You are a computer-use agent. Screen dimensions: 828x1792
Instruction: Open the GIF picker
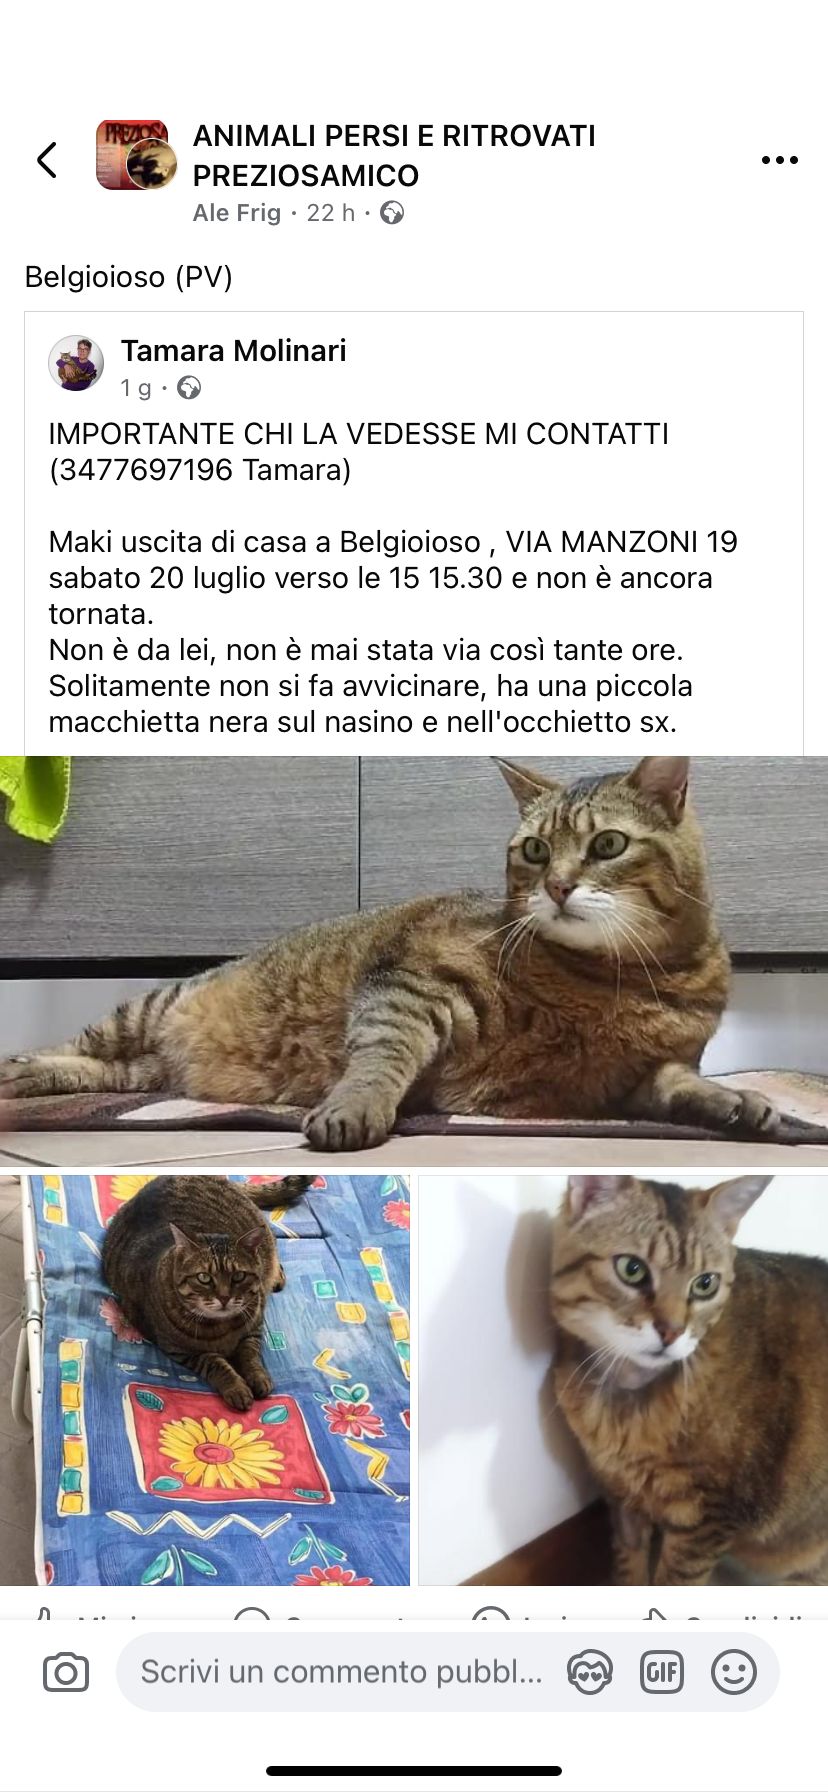pyautogui.click(x=661, y=1672)
